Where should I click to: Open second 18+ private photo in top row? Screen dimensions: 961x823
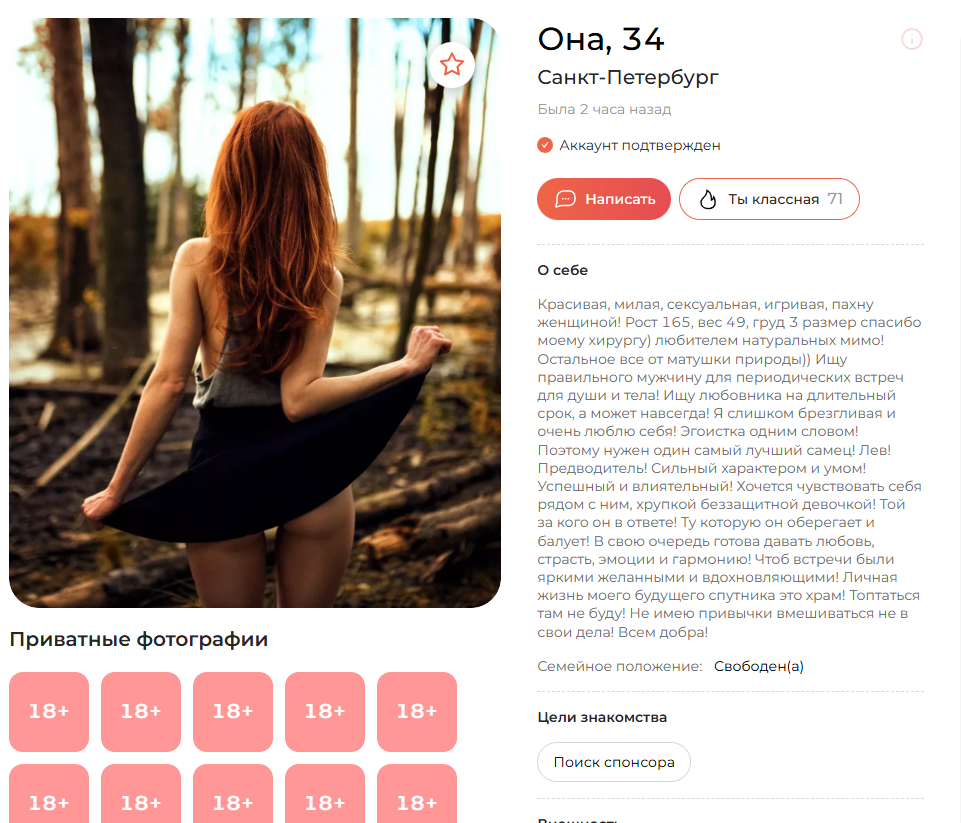click(x=141, y=711)
